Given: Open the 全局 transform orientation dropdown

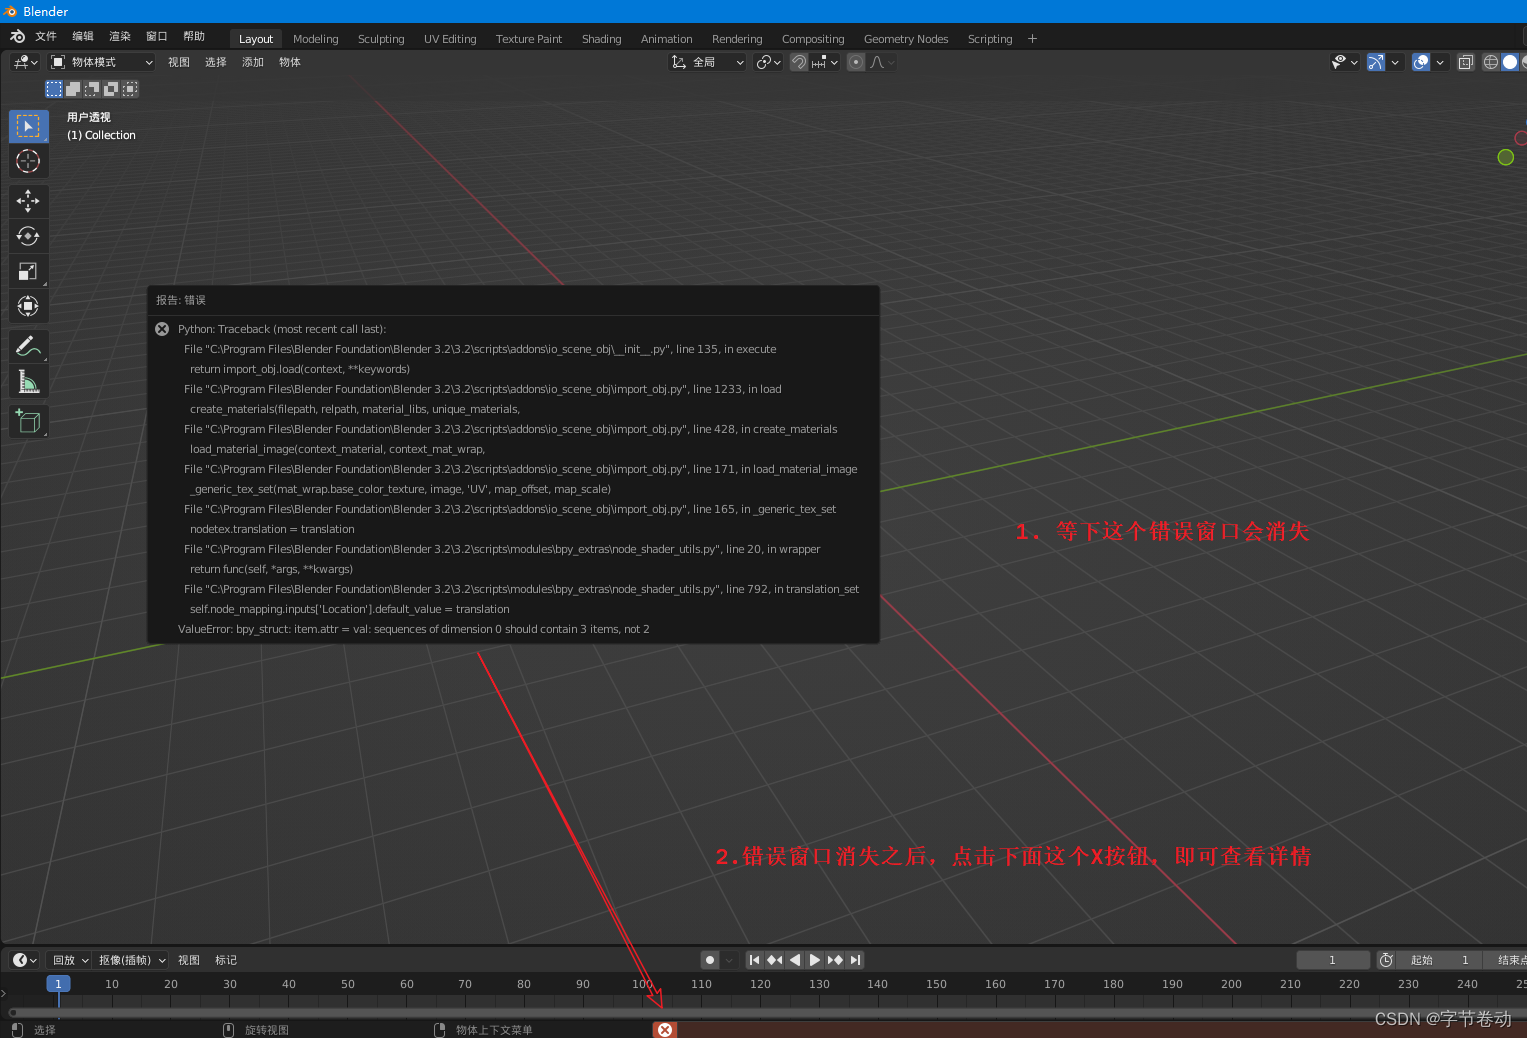Looking at the screenshot, I should click(707, 62).
